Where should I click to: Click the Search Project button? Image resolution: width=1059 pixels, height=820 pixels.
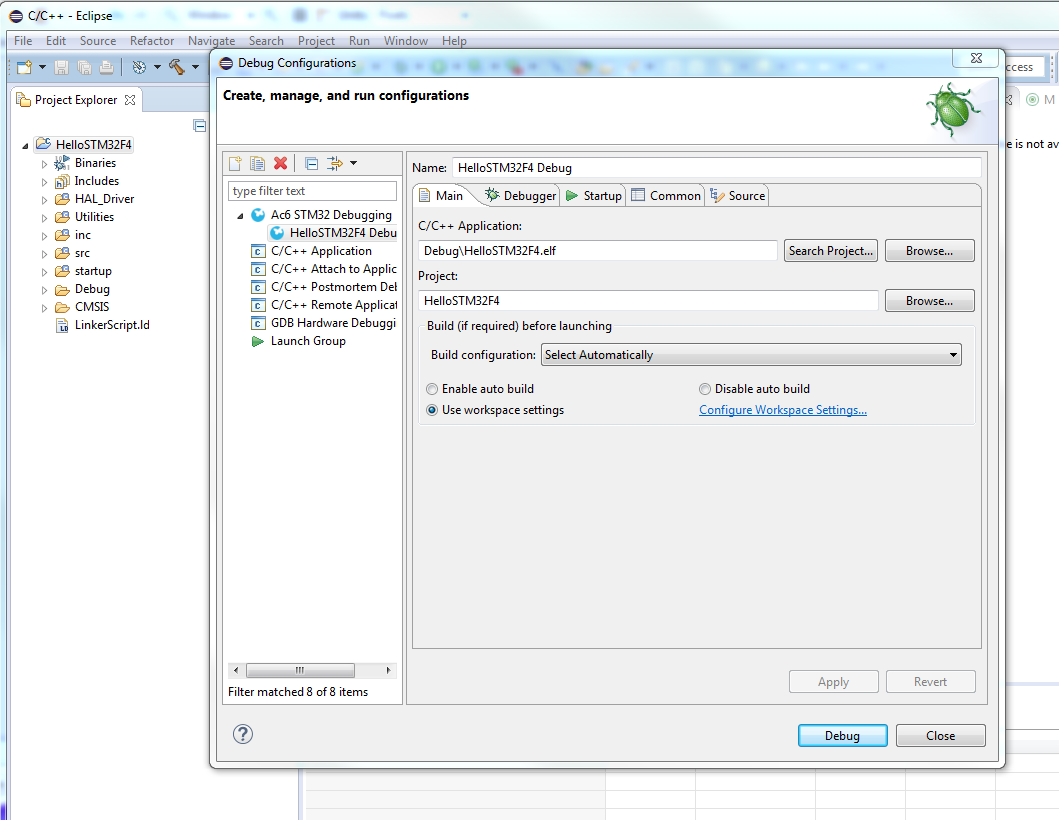pyautogui.click(x=831, y=251)
